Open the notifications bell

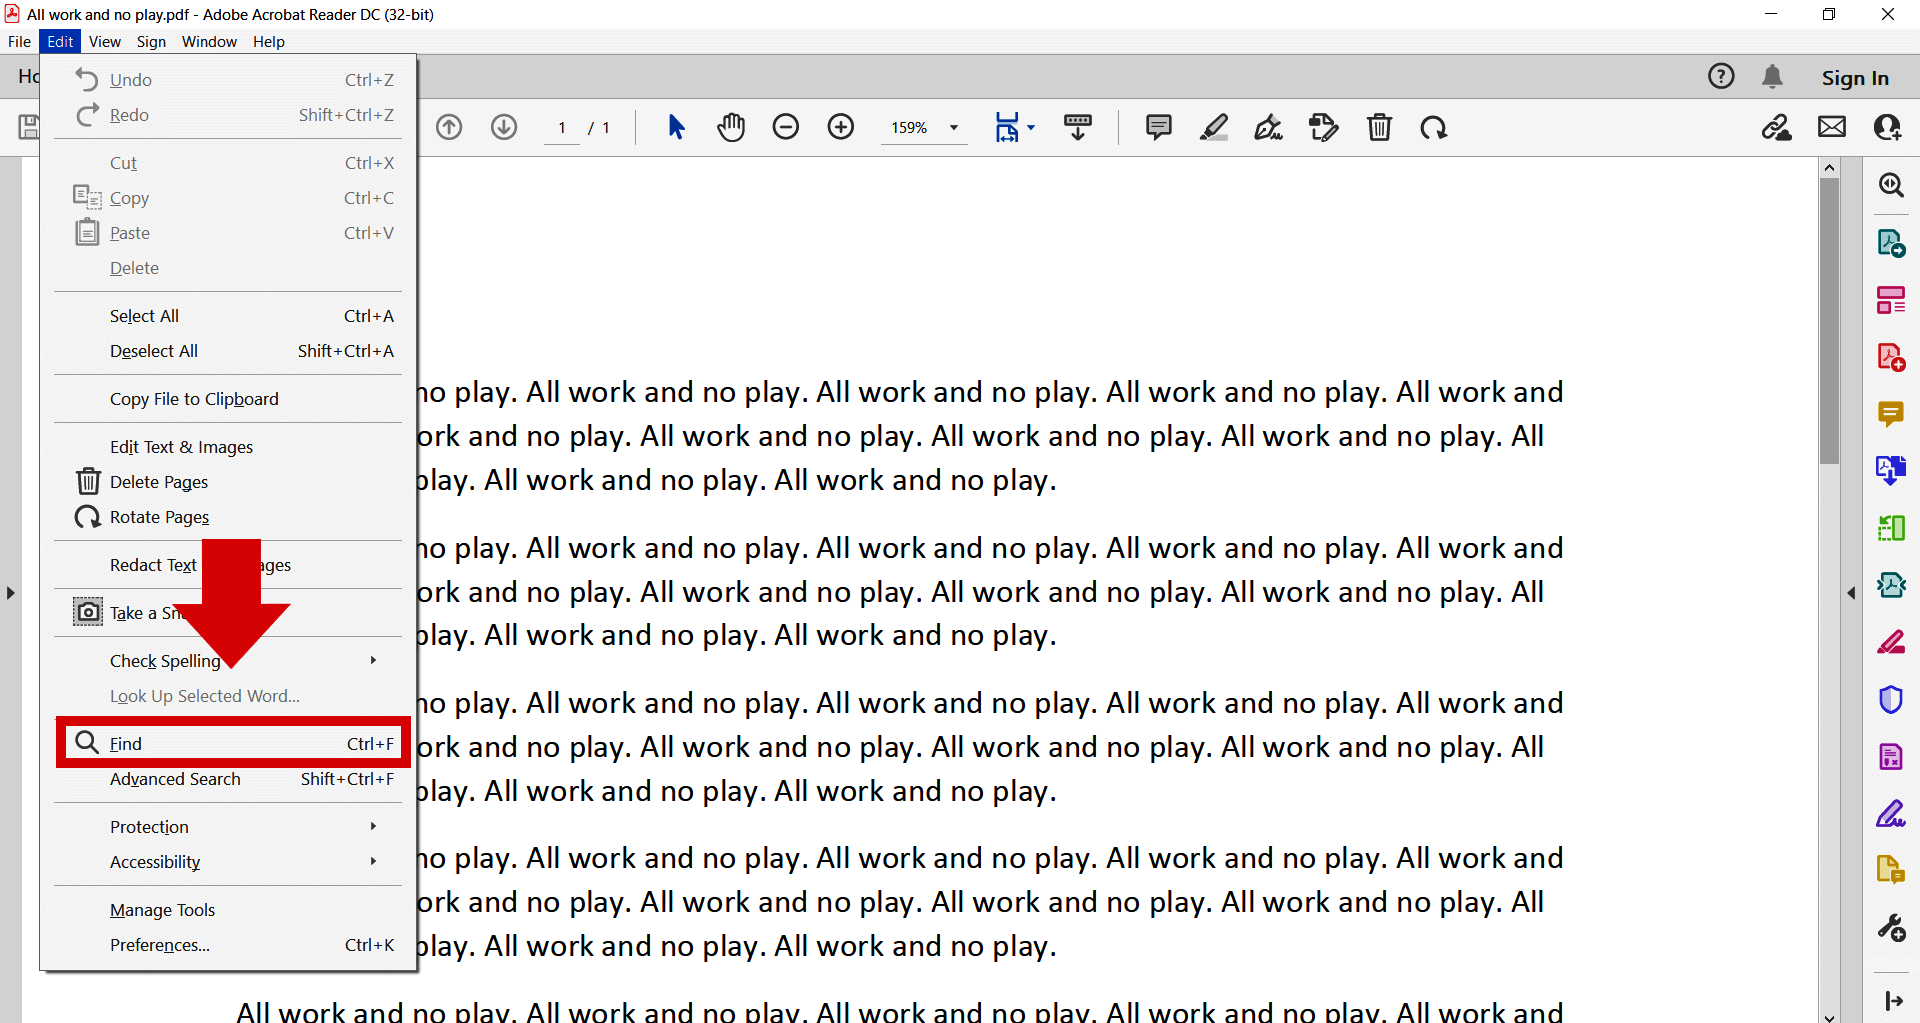point(1772,77)
